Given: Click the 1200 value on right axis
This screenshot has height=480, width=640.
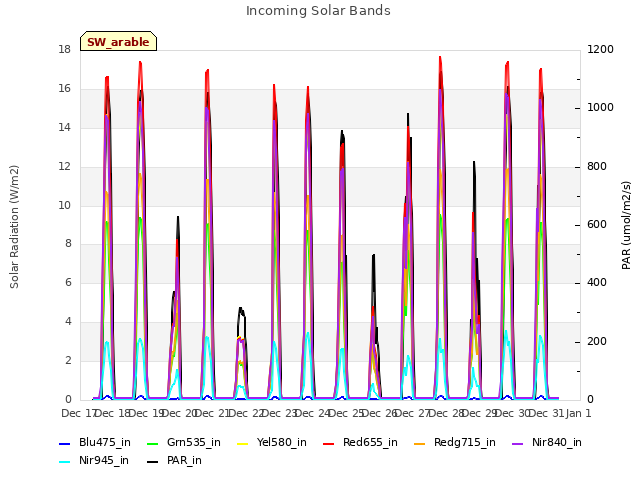Looking at the screenshot, I should click(600, 49).
